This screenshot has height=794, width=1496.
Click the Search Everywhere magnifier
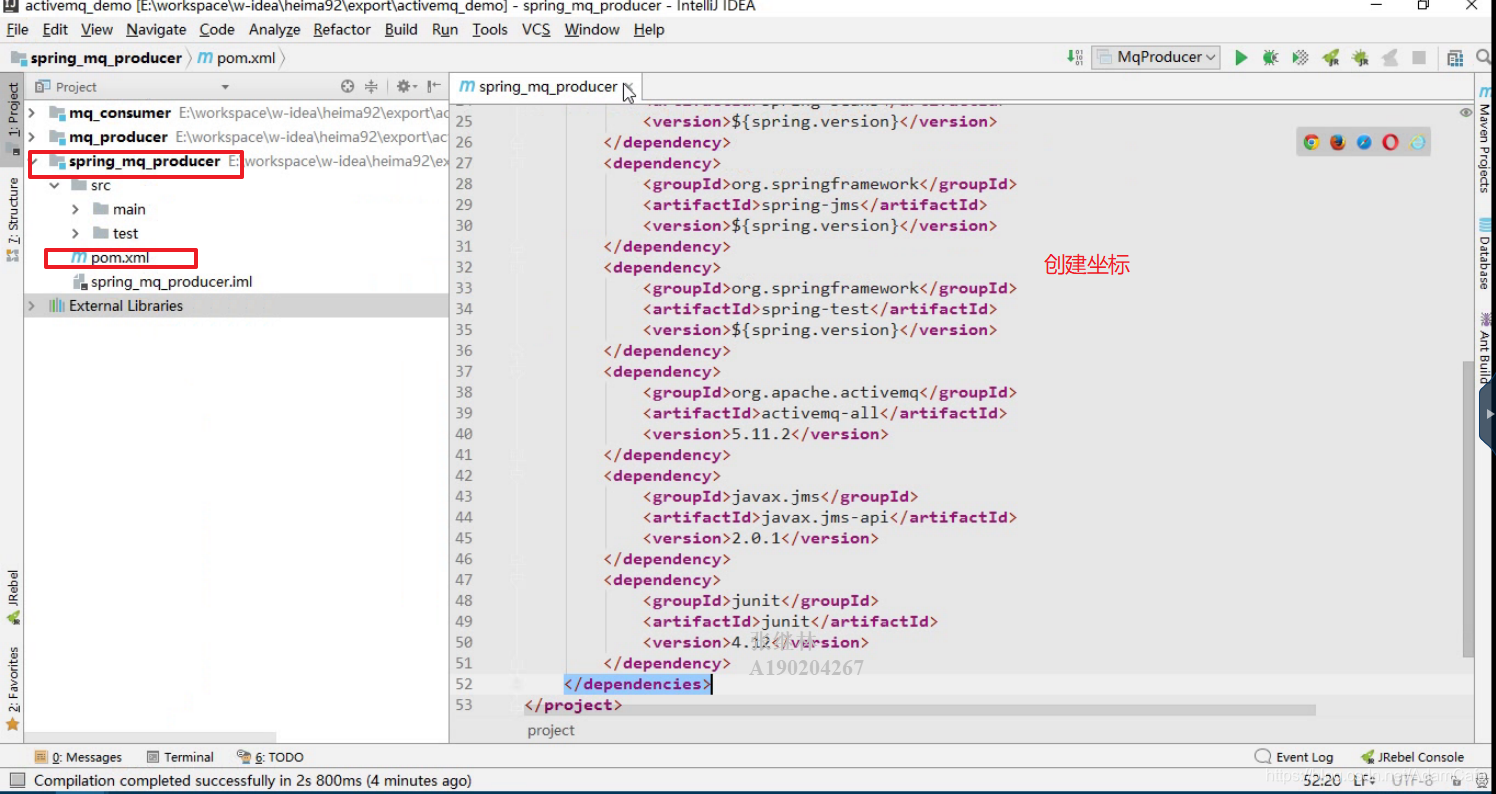[x=1482, y=58]
